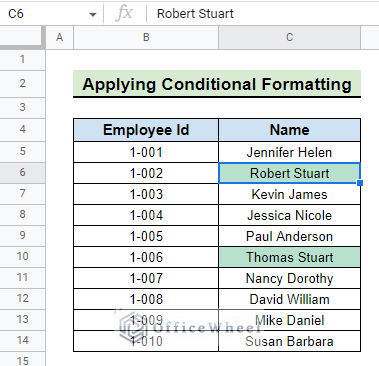Screen dimensions: 379x366
Task: Select row 8 header
Action: (22, 215)
